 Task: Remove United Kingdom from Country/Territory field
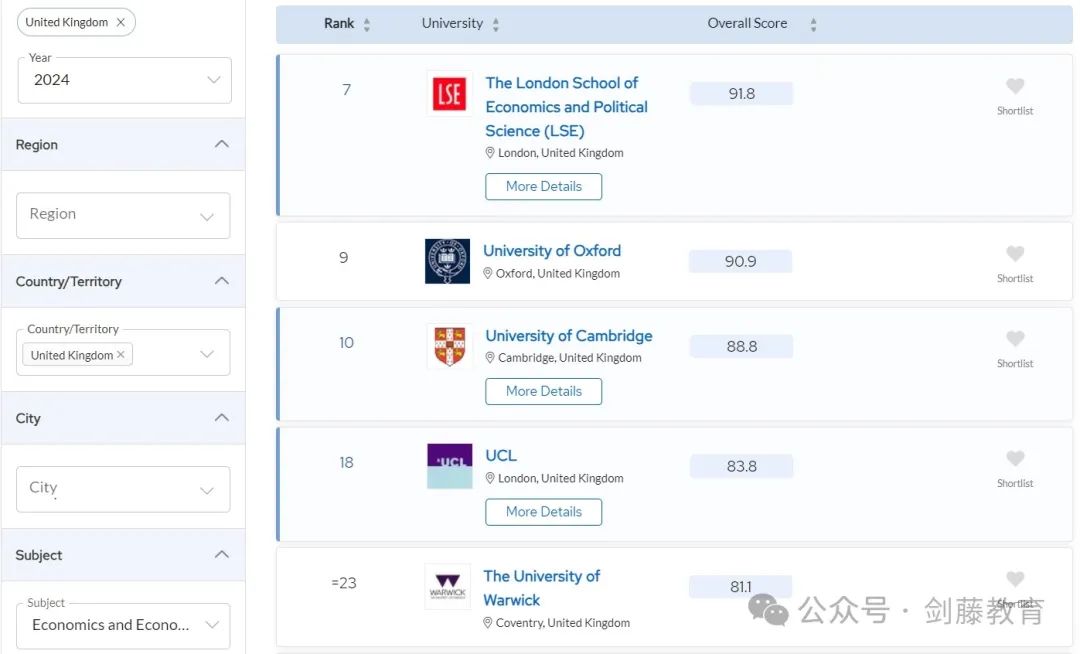click(x=121, y=355)
